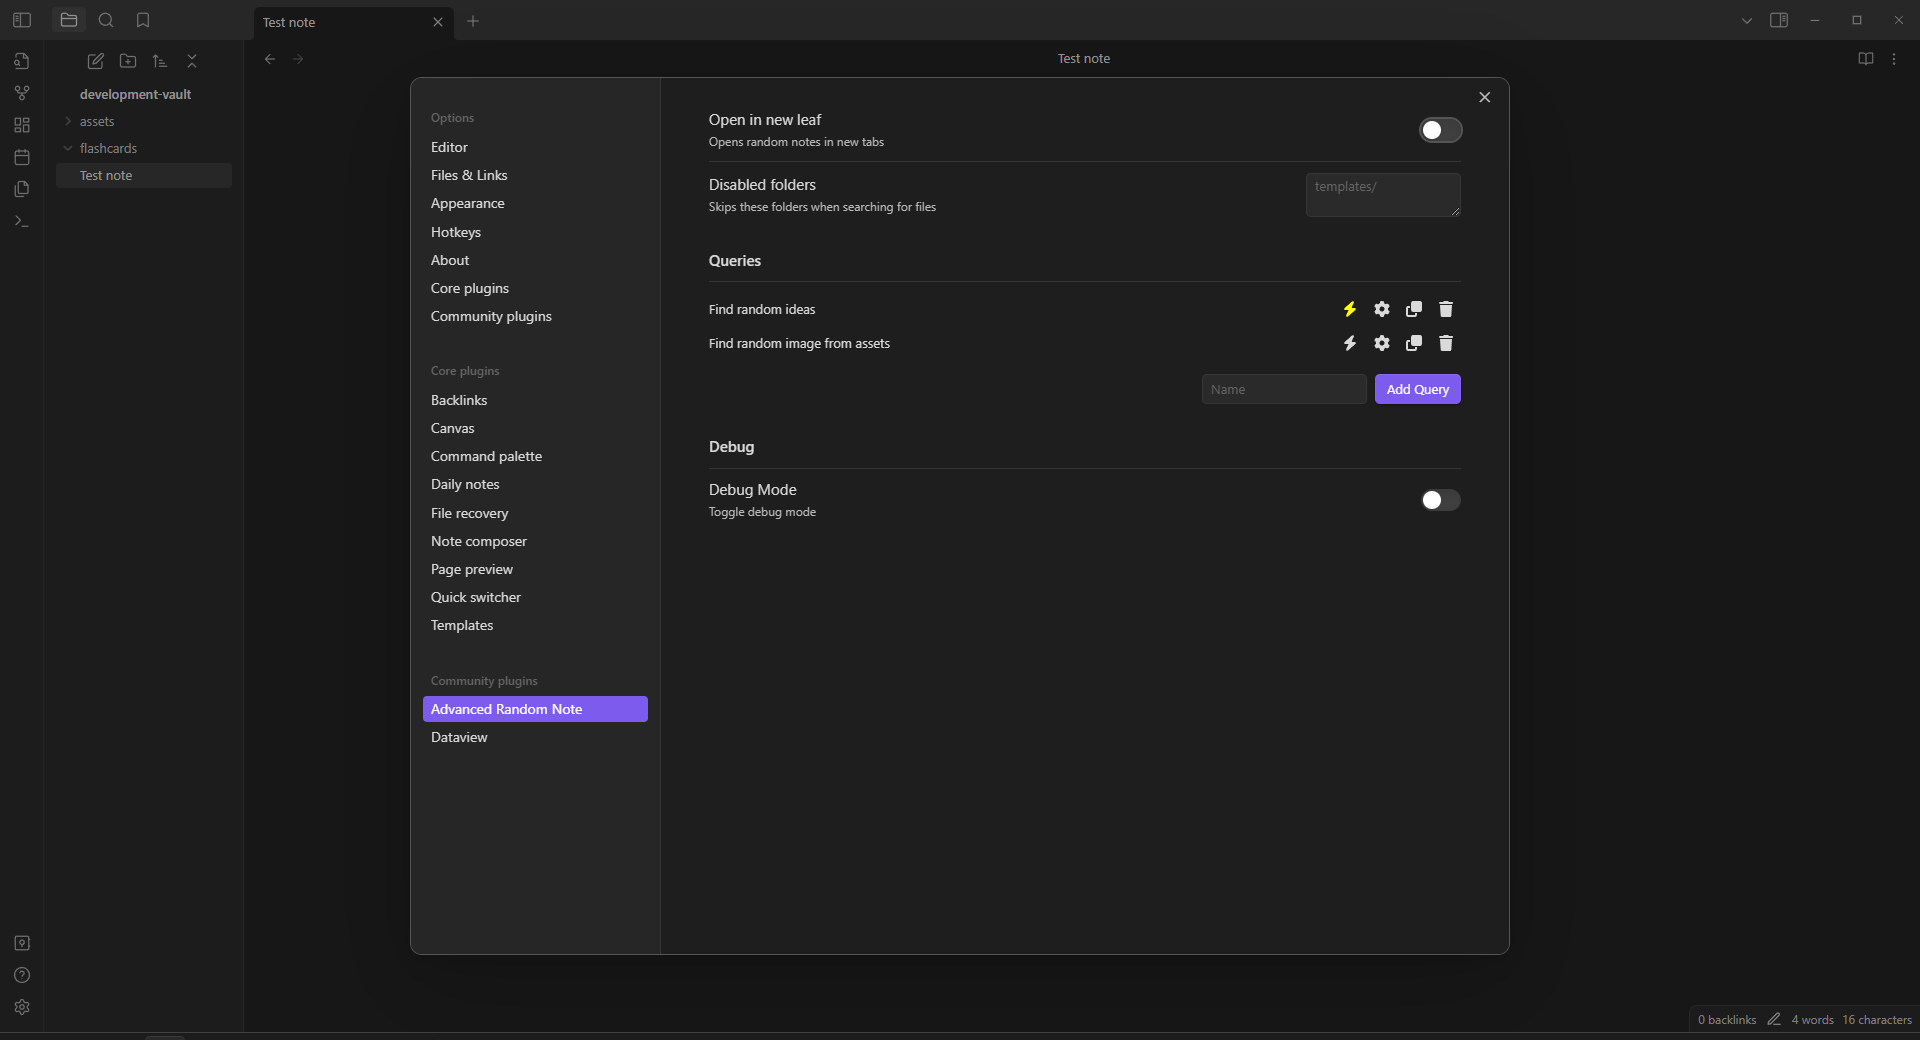
Task: Click the insert template ribbon icon
Action: (22, 189)
